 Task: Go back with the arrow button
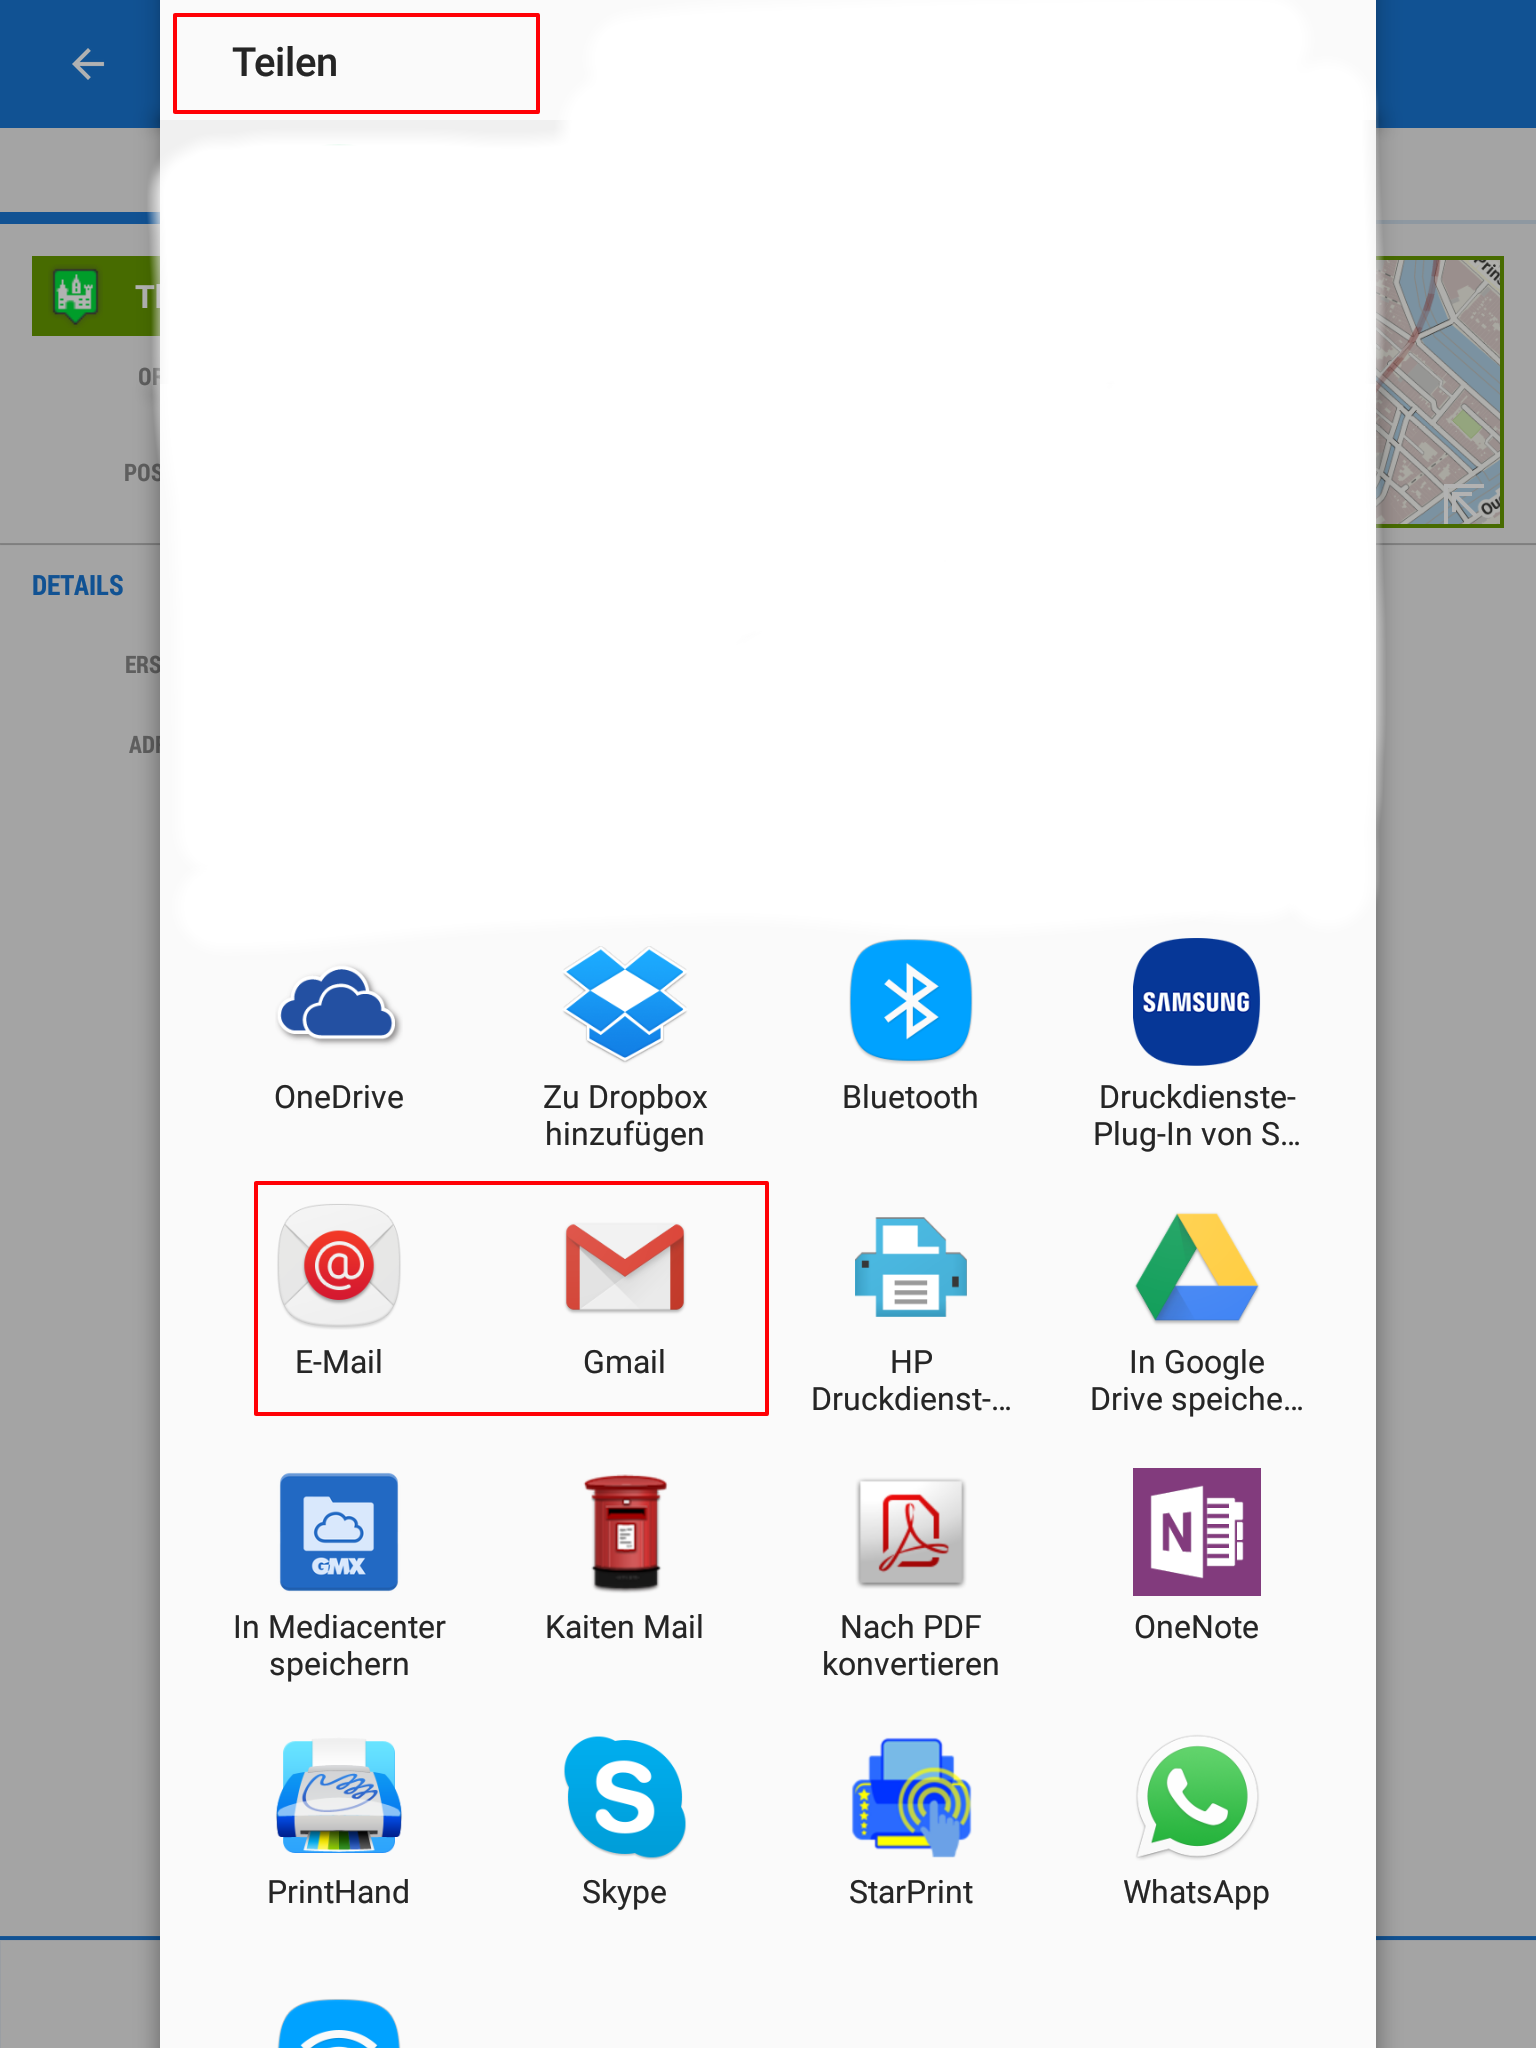click(88, 64)
